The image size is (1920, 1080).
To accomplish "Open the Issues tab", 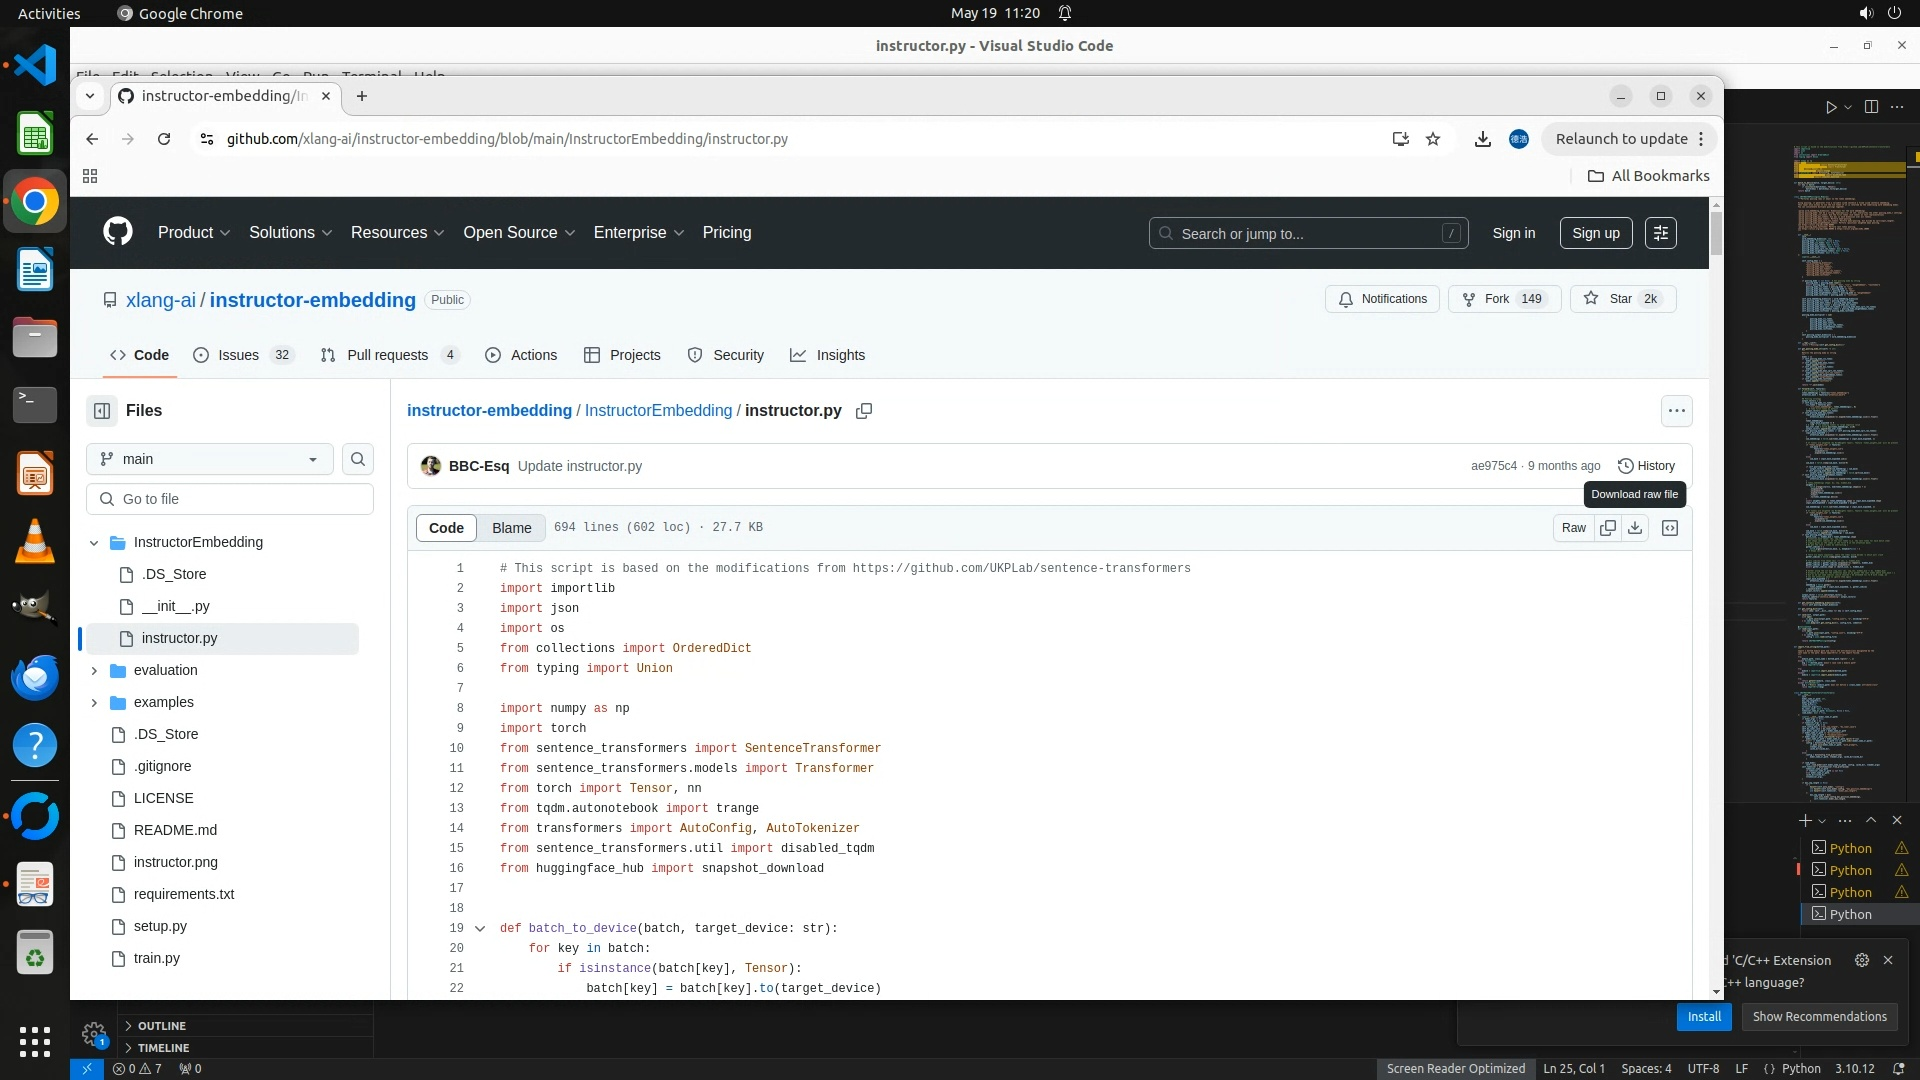I will [238, 355].
